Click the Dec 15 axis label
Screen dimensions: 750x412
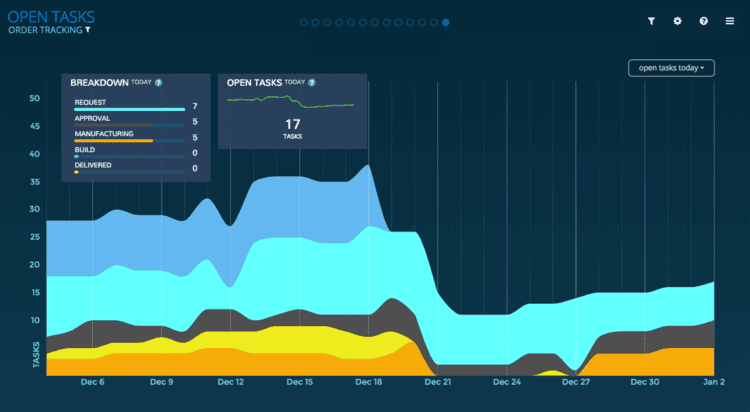coord(299,382)
